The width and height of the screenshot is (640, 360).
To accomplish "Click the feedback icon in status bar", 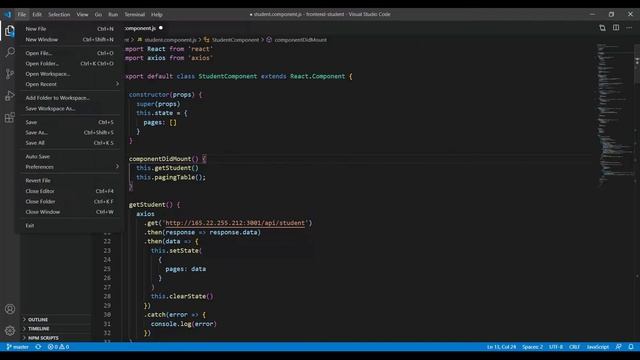I will point(618,347).
